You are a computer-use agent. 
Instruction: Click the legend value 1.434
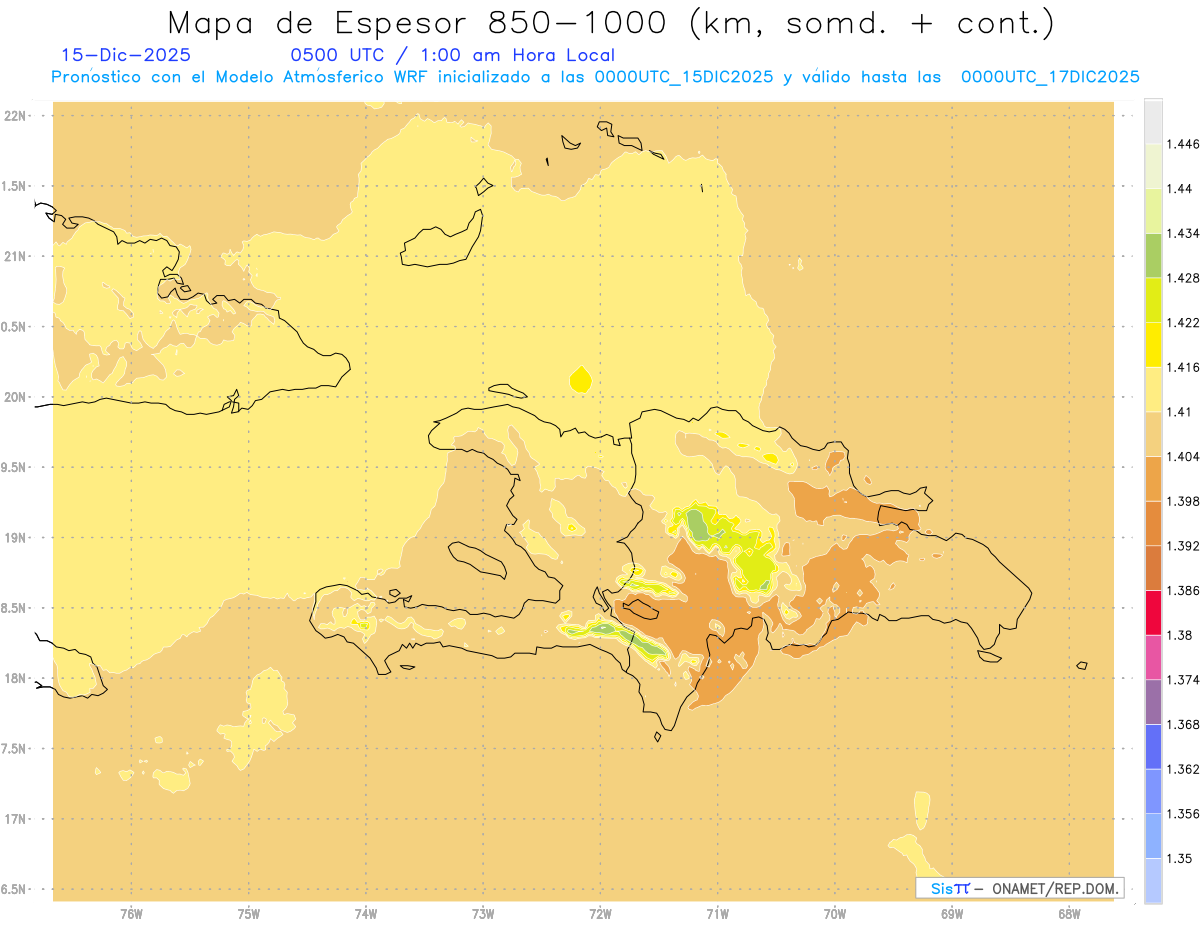tap(1183, 233)
